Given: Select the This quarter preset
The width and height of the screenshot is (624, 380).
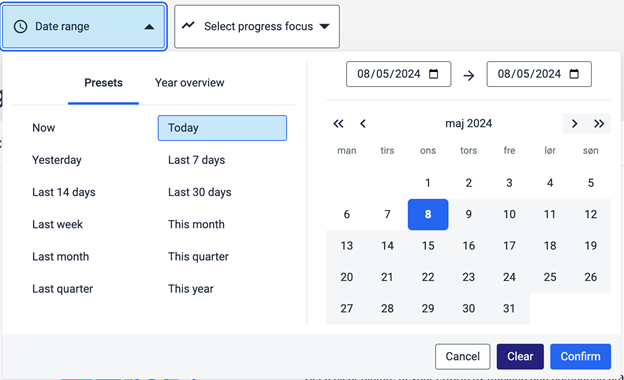Looking at the screenshot, I should point(198,257).
